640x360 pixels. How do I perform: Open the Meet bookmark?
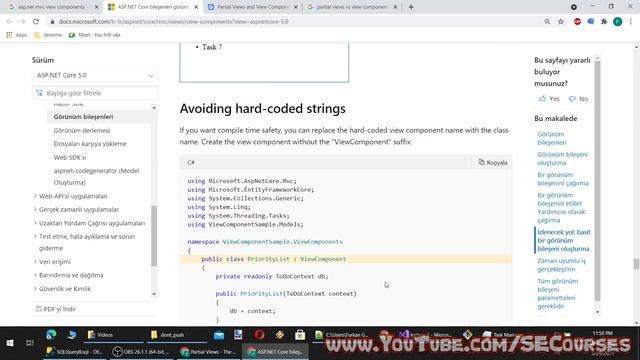pyautogui.click(x=95, y=35)
